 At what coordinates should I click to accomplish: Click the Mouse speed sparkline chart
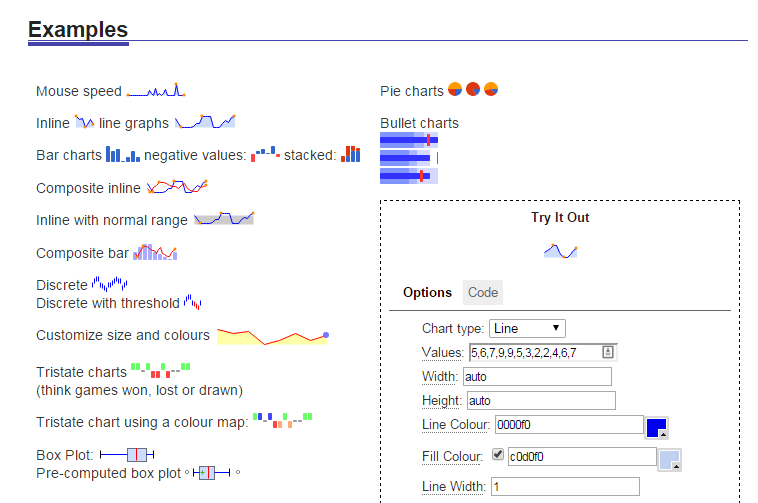click(155, 91)
